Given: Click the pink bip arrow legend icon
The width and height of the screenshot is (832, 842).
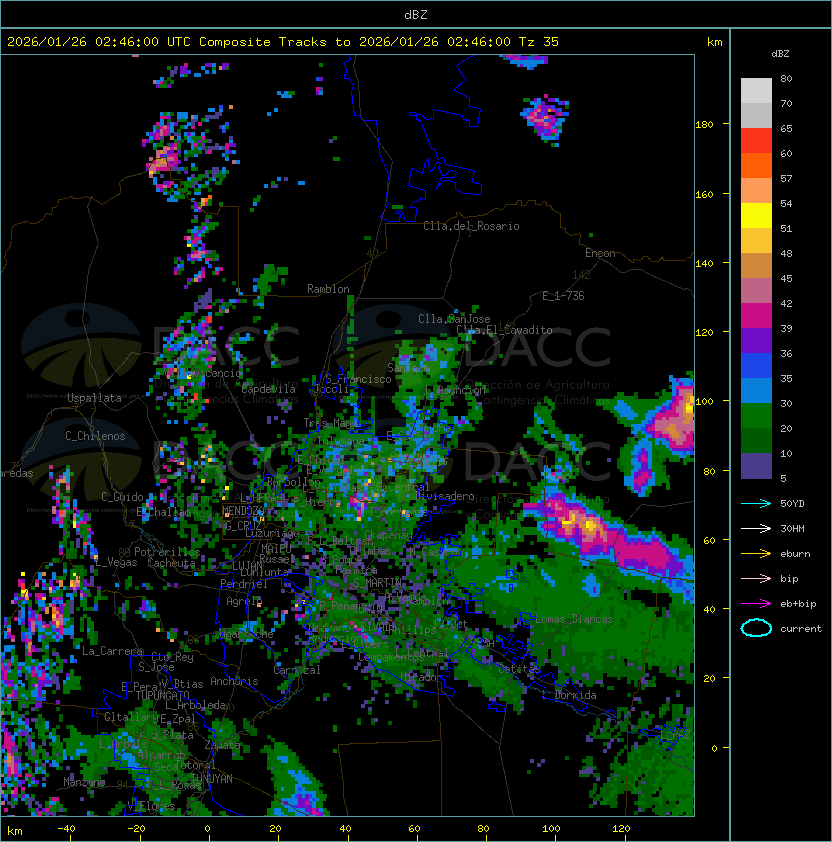Looking at the screenshot, I should coord(756,578).
